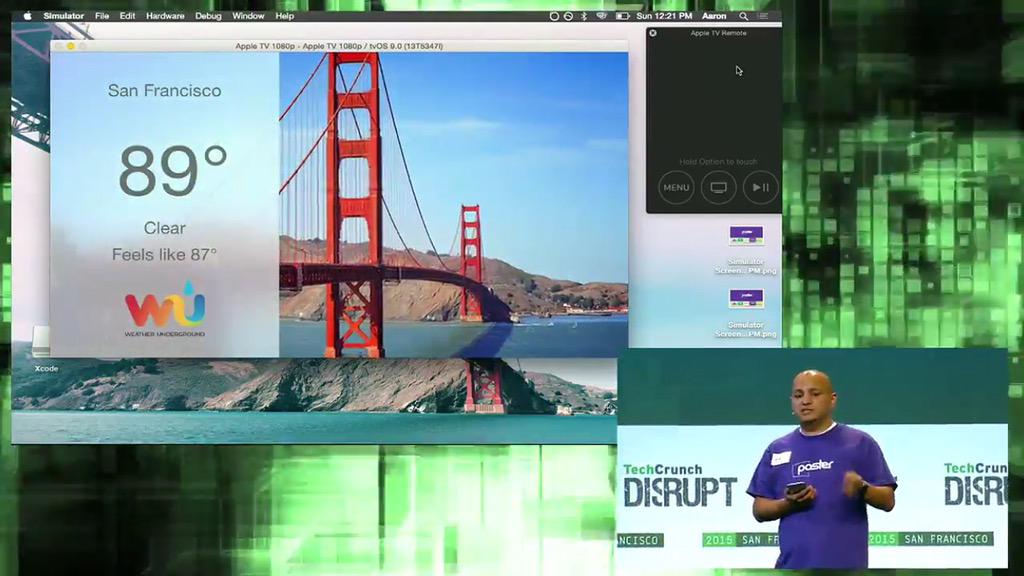Click the Apple TV Remote touch surface
This screenshot has height=576, width=1024.
(714, 98)
